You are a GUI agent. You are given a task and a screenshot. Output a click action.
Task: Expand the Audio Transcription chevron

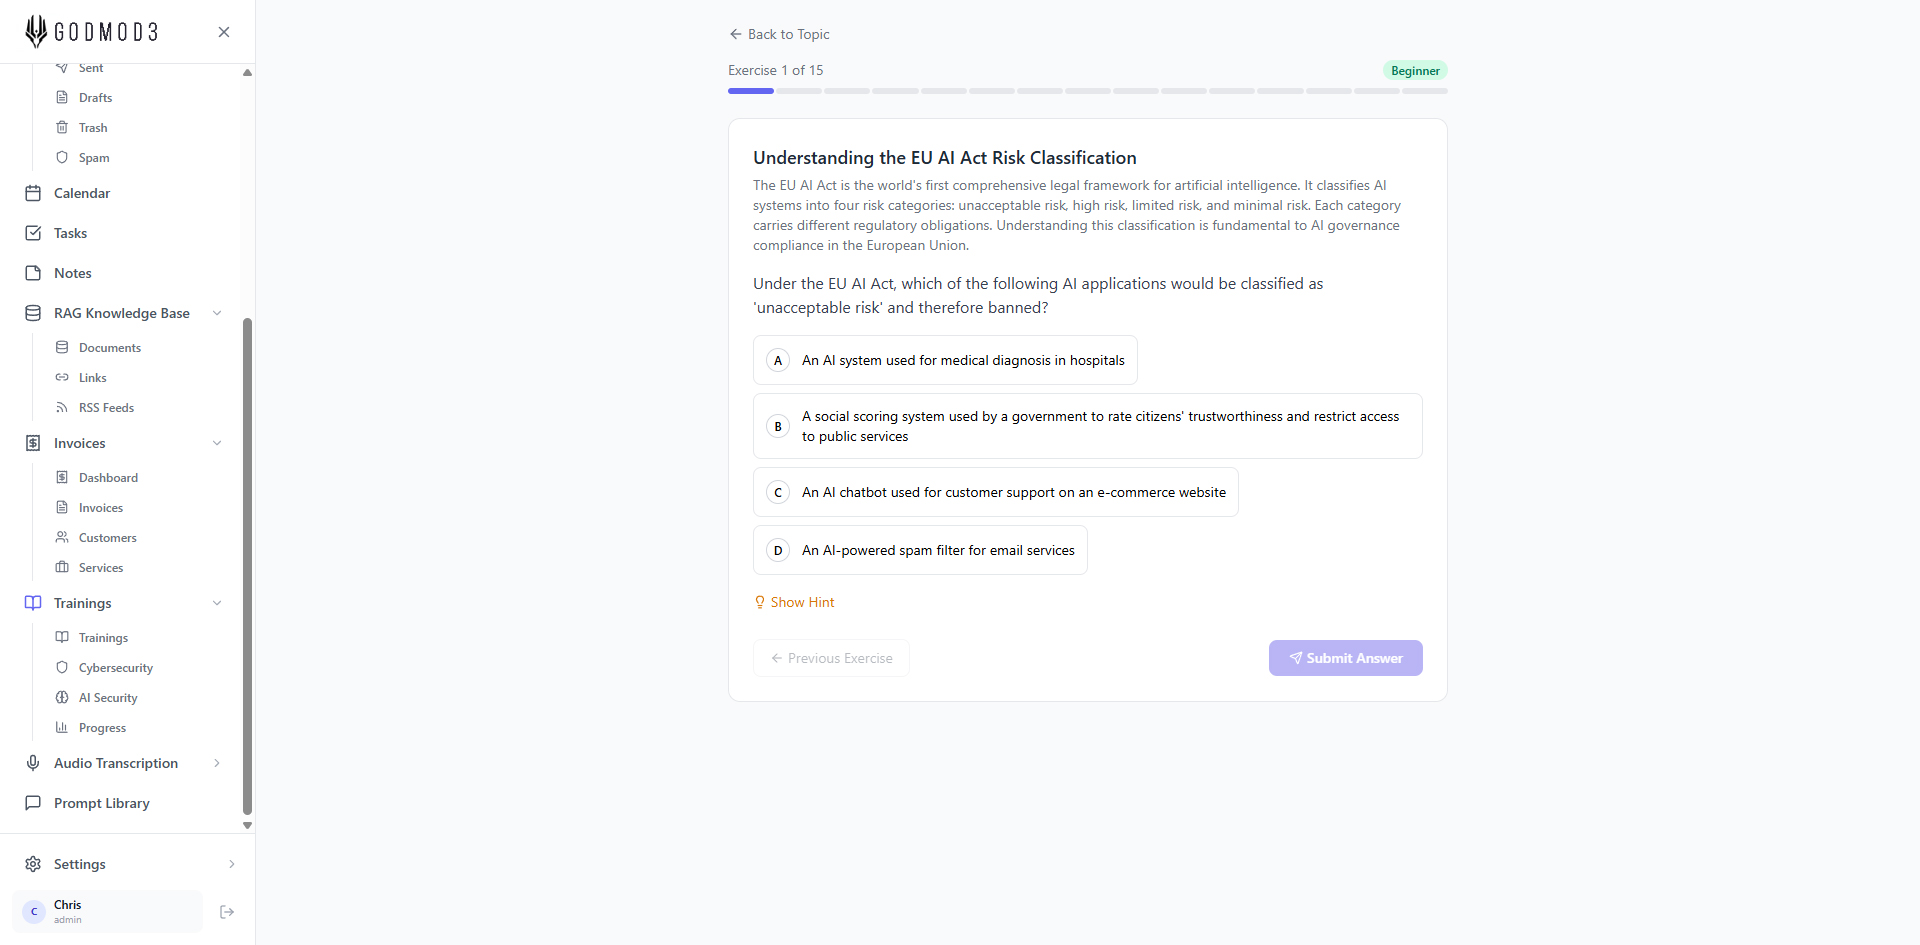coord(217,763)
